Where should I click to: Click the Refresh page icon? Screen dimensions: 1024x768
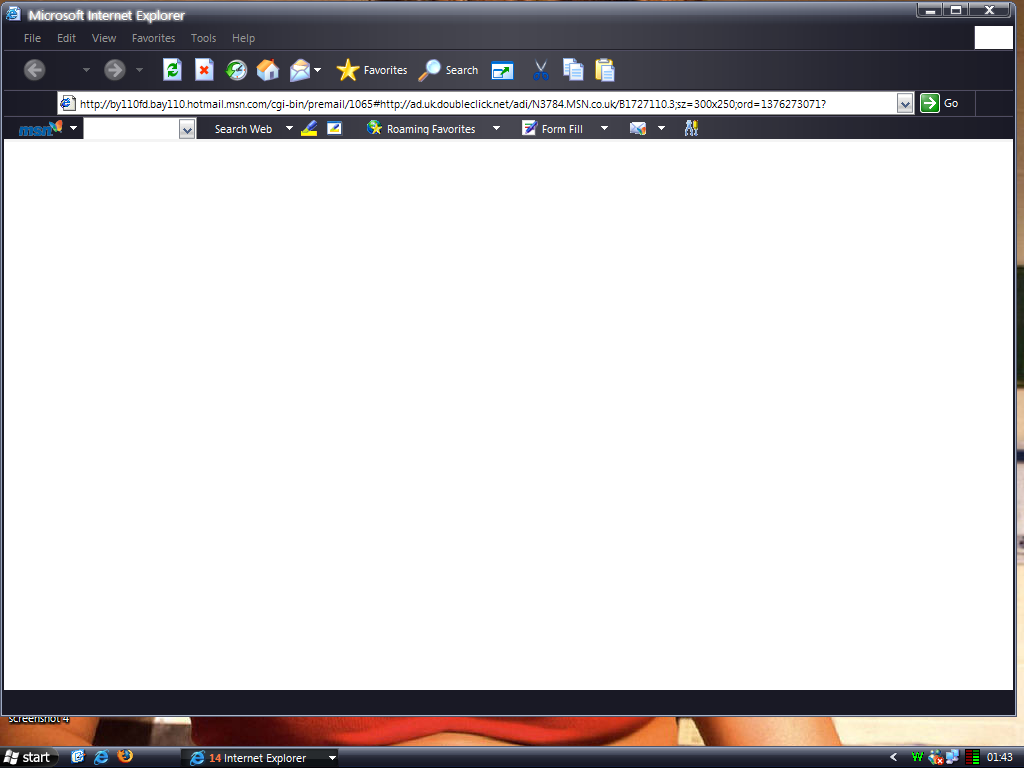coord(172,70)
